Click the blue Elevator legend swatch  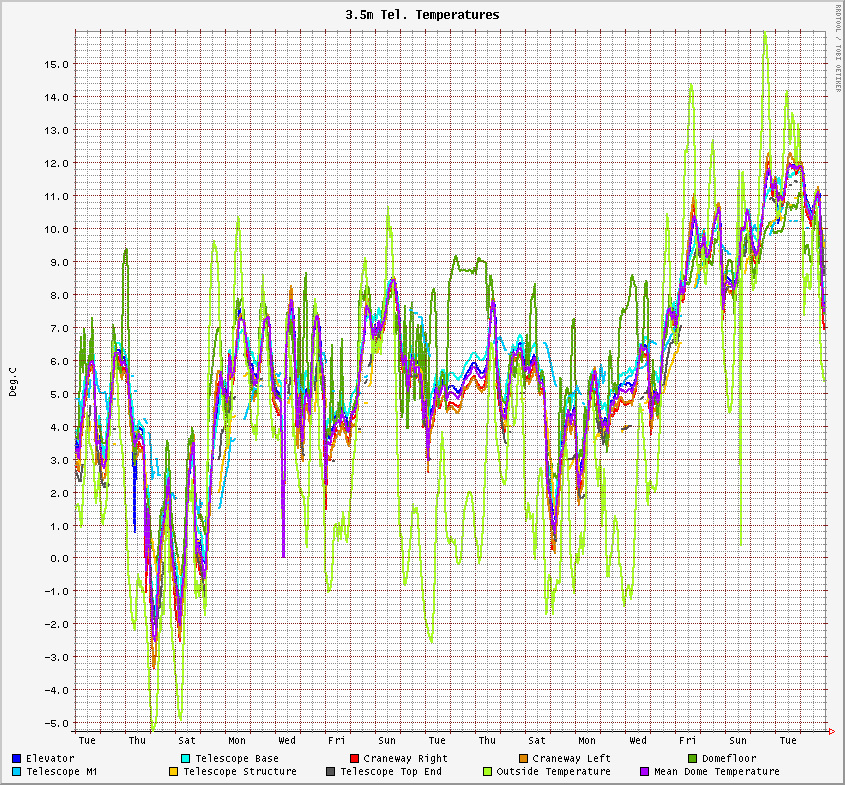tap(17, 759)
